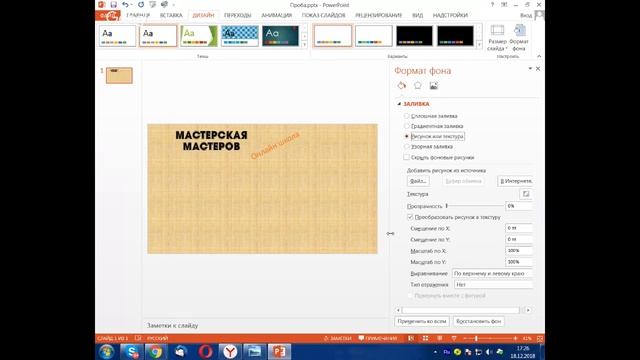Open the ПОКАЗ СЛАЙДОВ ribbon tab
The height and width of the screenshot is (360, 640).
(324, 15)
